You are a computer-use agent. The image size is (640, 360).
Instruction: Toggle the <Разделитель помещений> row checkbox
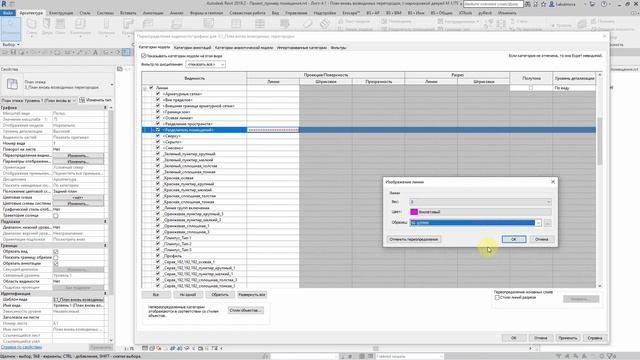(158, 130)
